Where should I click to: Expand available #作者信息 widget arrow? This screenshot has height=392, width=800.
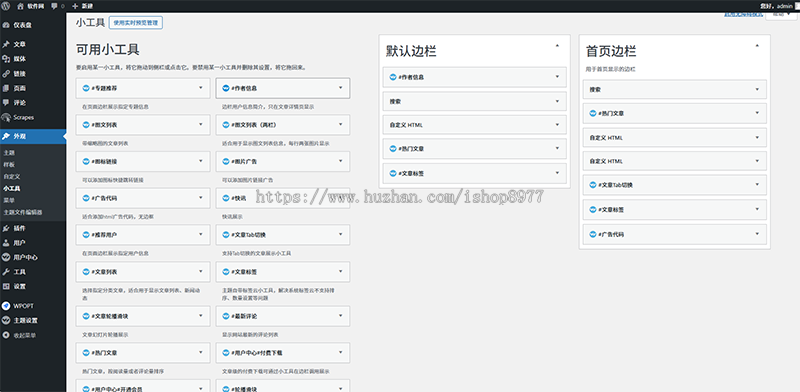point(341,88)
